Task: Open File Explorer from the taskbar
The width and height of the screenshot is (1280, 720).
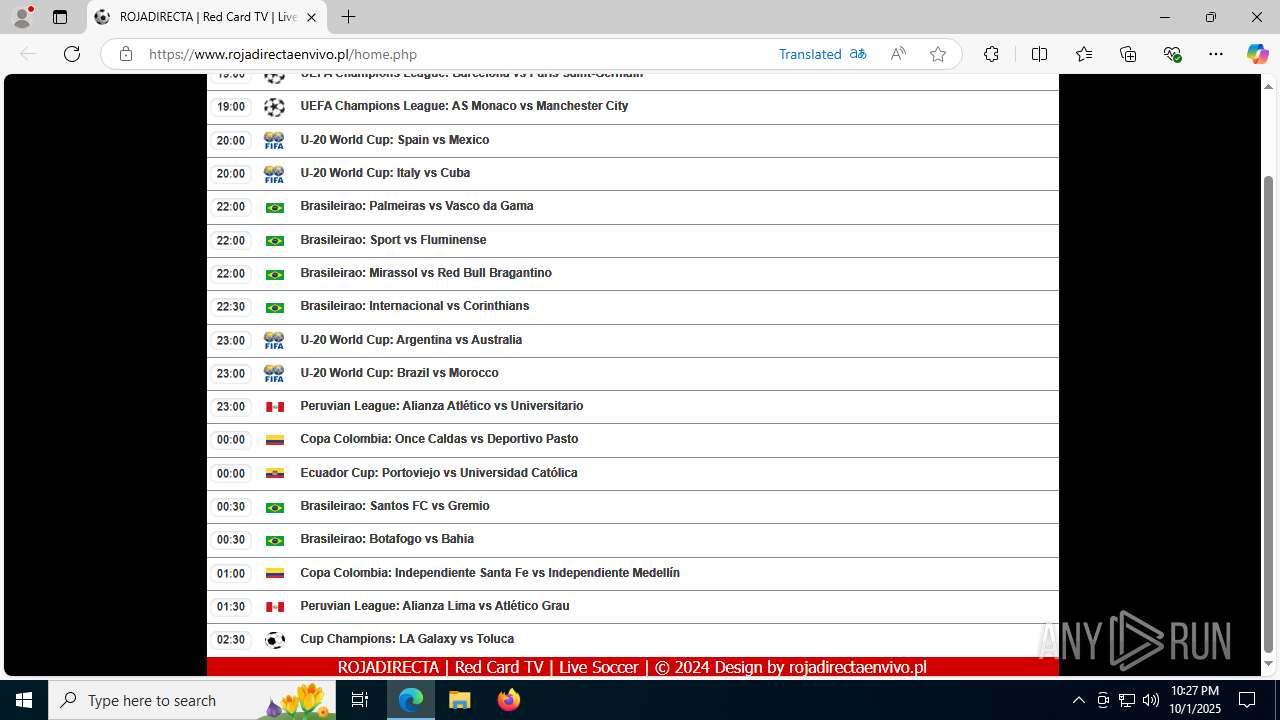Action: pyautogui.click(x=459, y=700)
